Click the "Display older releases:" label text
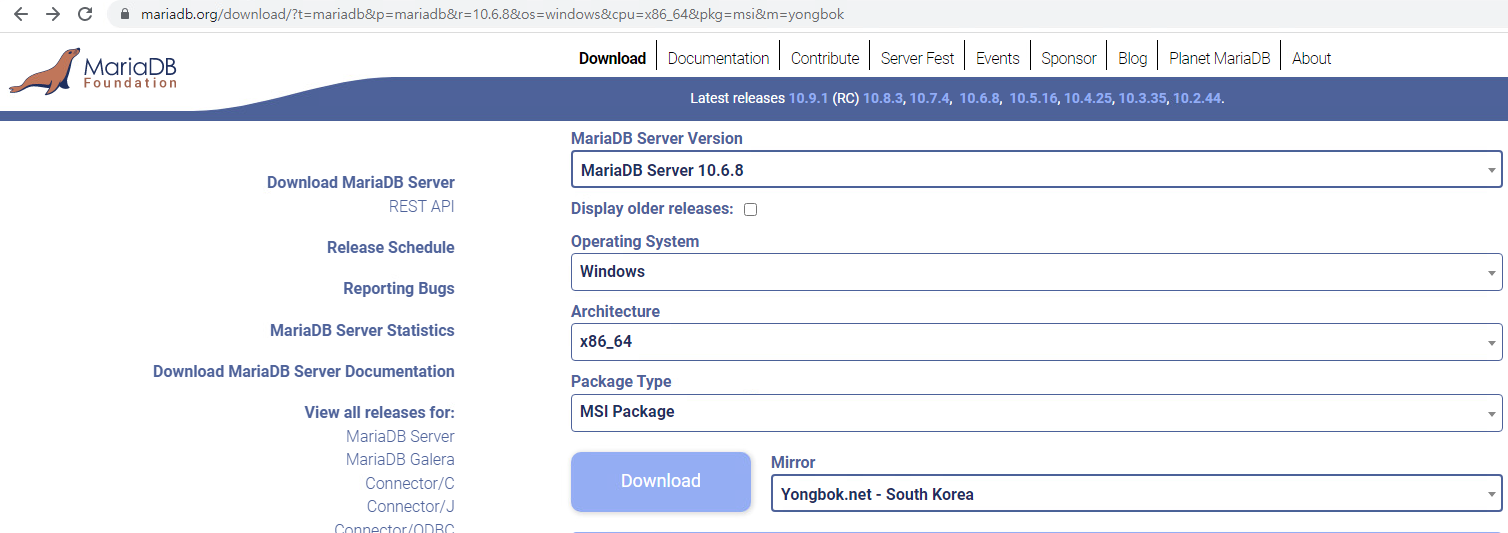 point(652,209)
